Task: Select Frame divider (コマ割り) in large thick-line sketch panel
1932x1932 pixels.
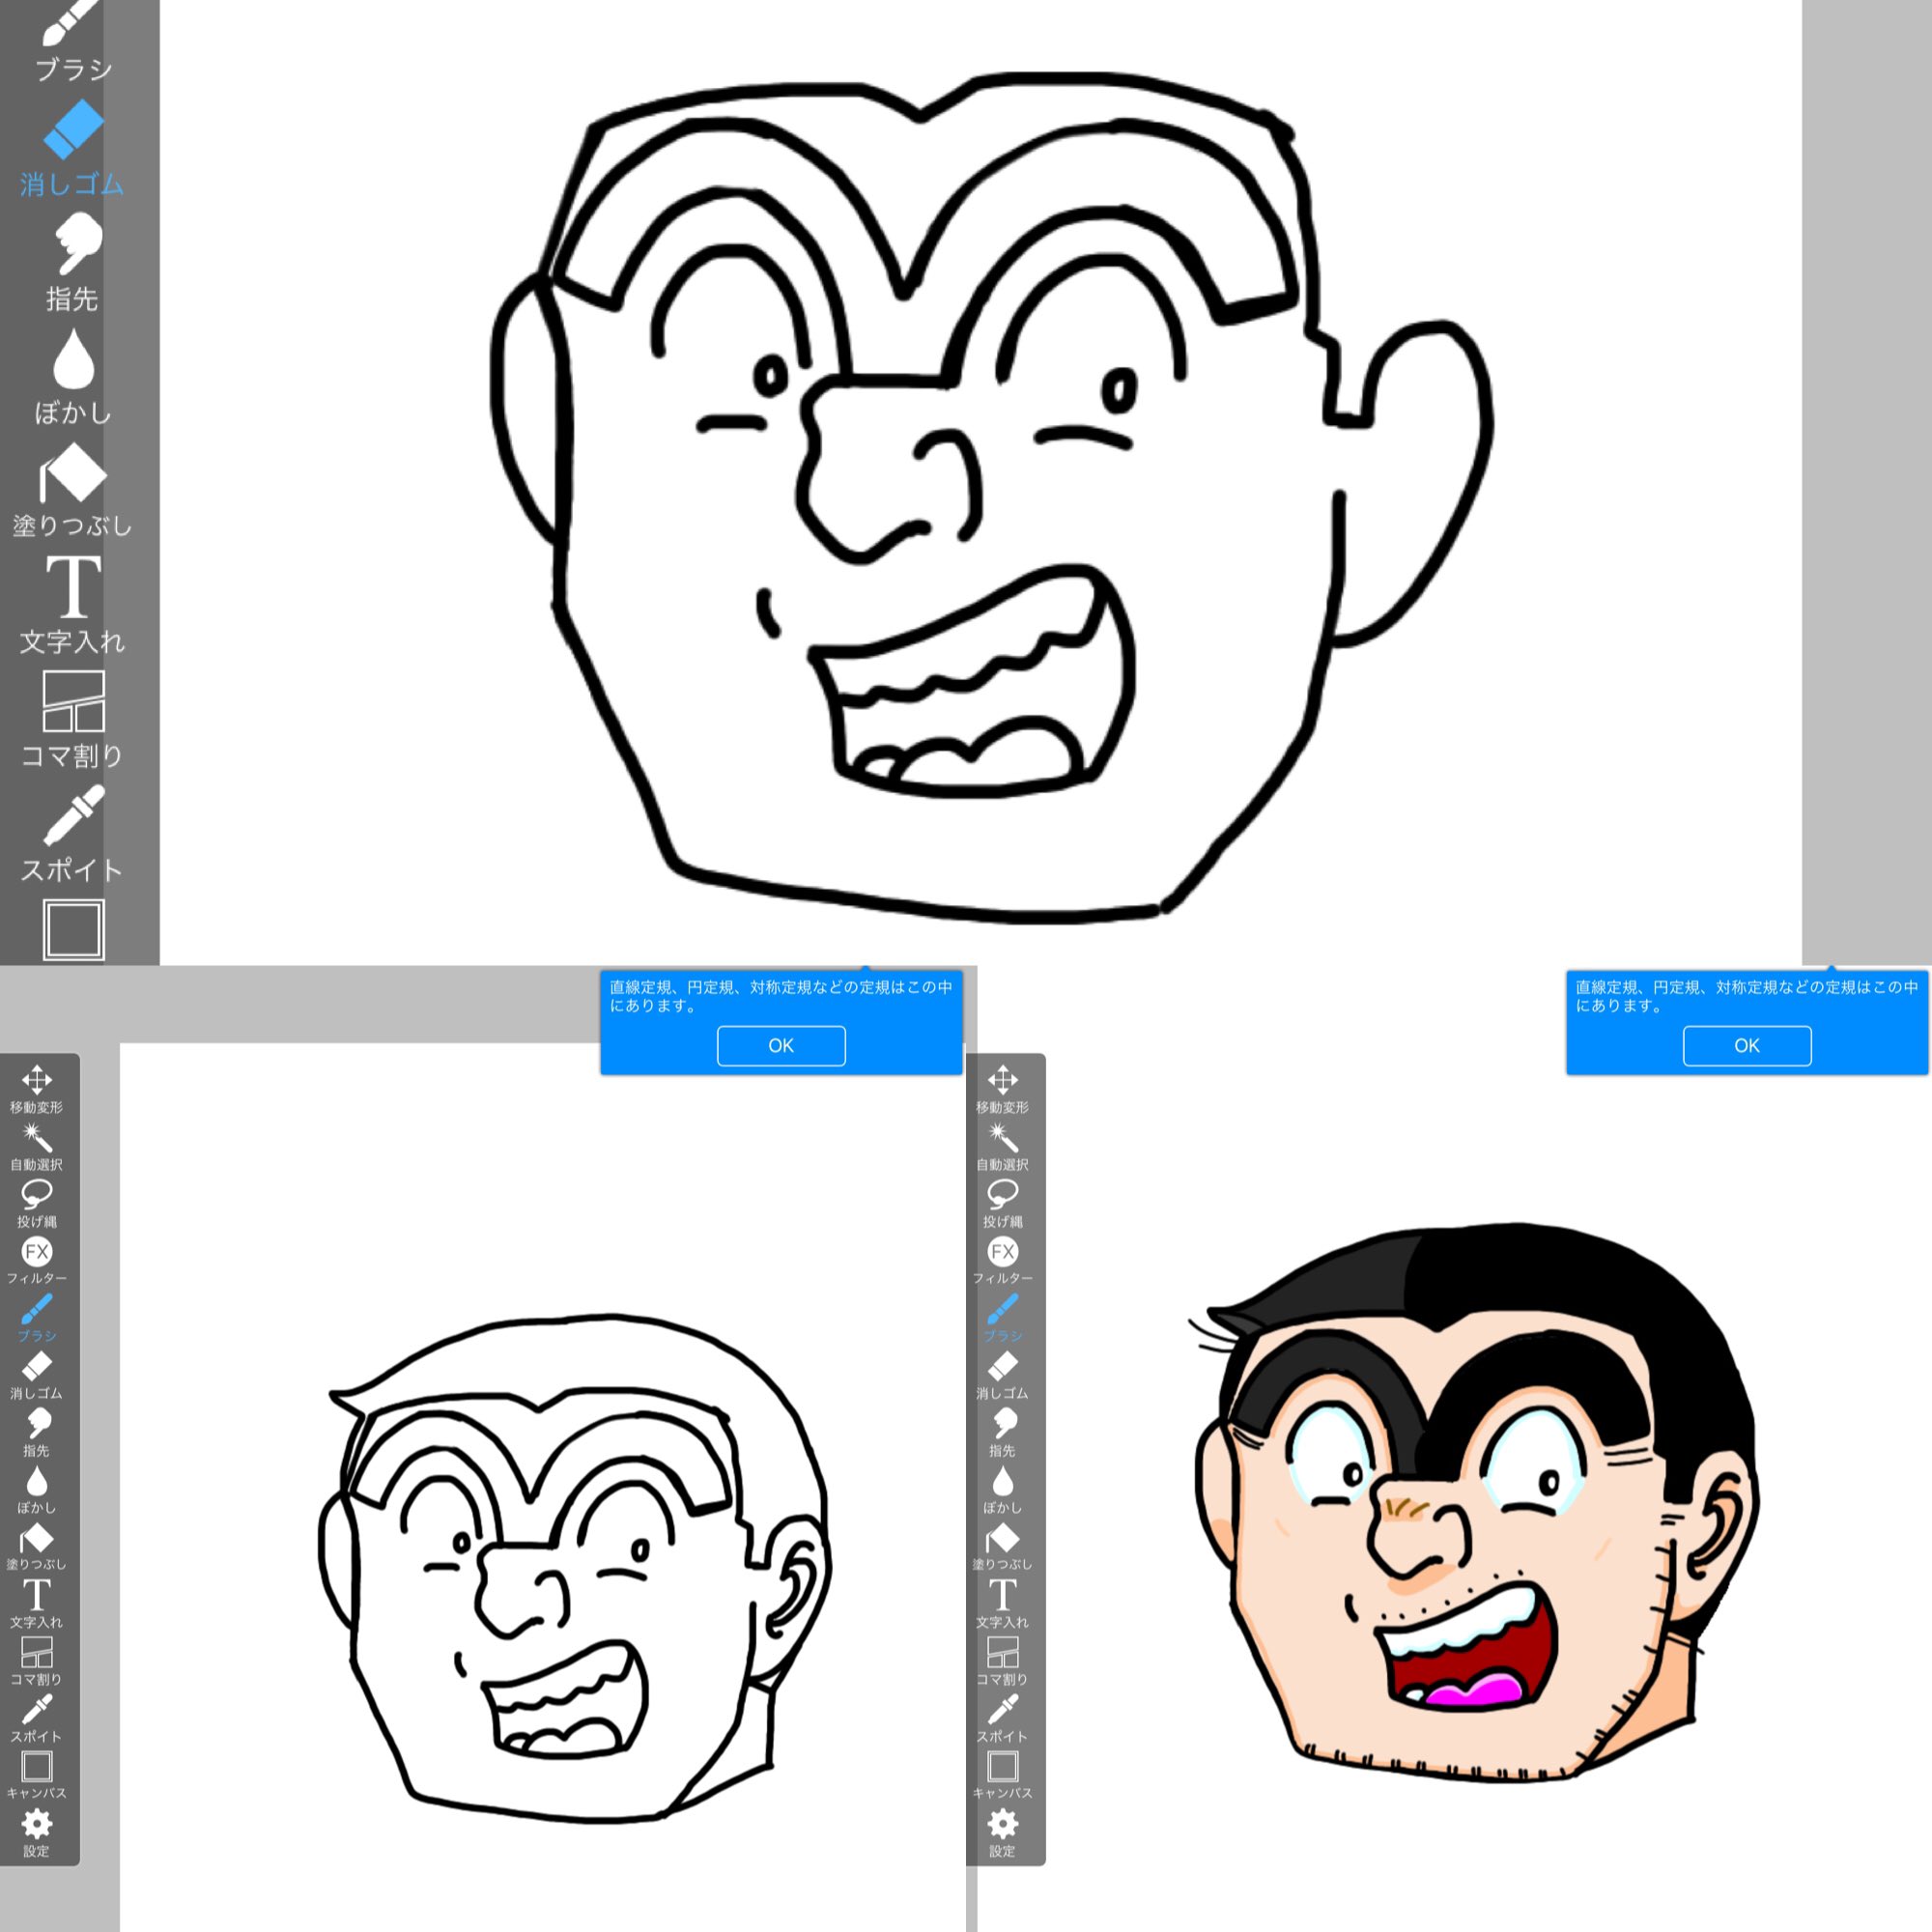Action: [x=73, y=720]
